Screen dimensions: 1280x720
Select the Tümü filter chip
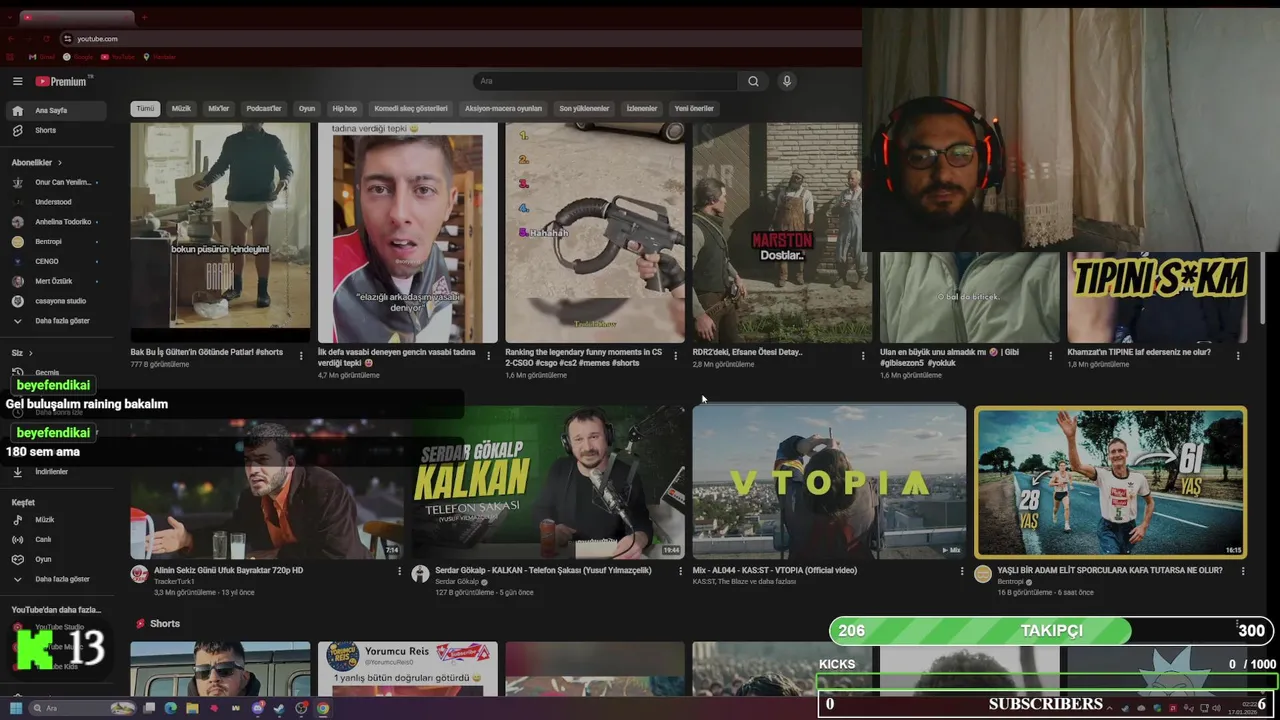145,108
